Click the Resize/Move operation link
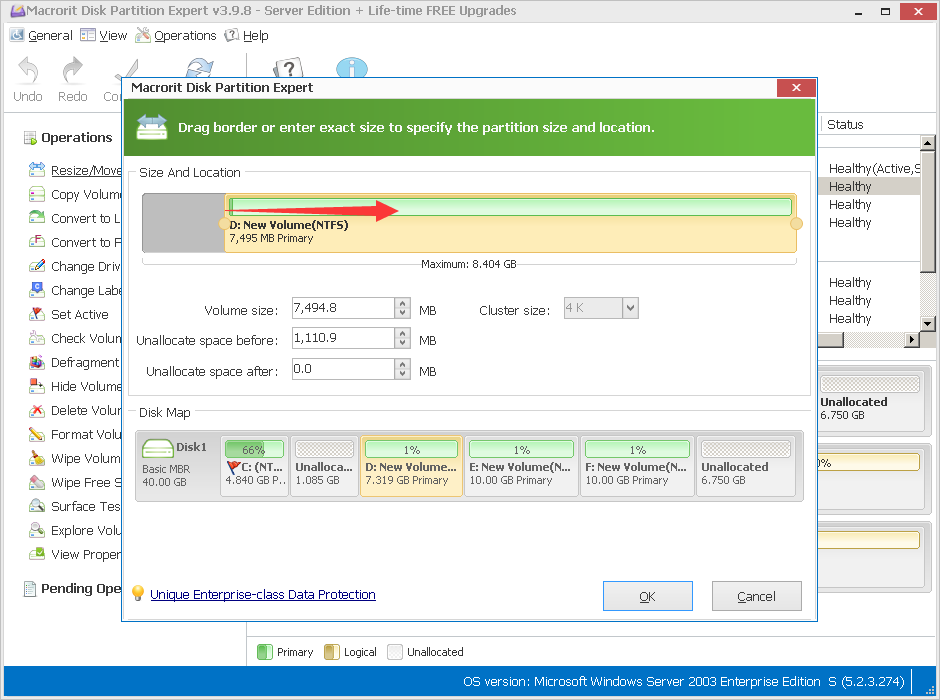The width and height of the screenshot is (940, 700). (86, 170)
